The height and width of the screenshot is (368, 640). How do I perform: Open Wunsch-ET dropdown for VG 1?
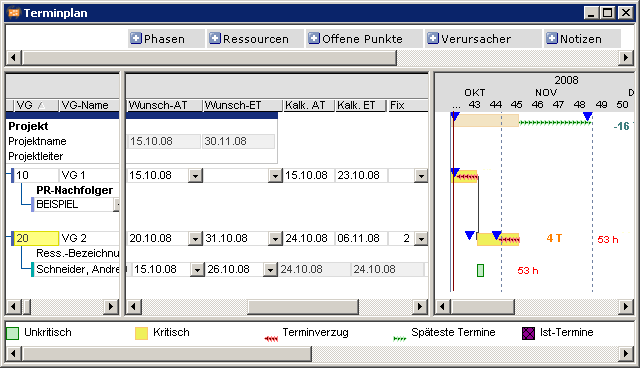tap(276, 176)
